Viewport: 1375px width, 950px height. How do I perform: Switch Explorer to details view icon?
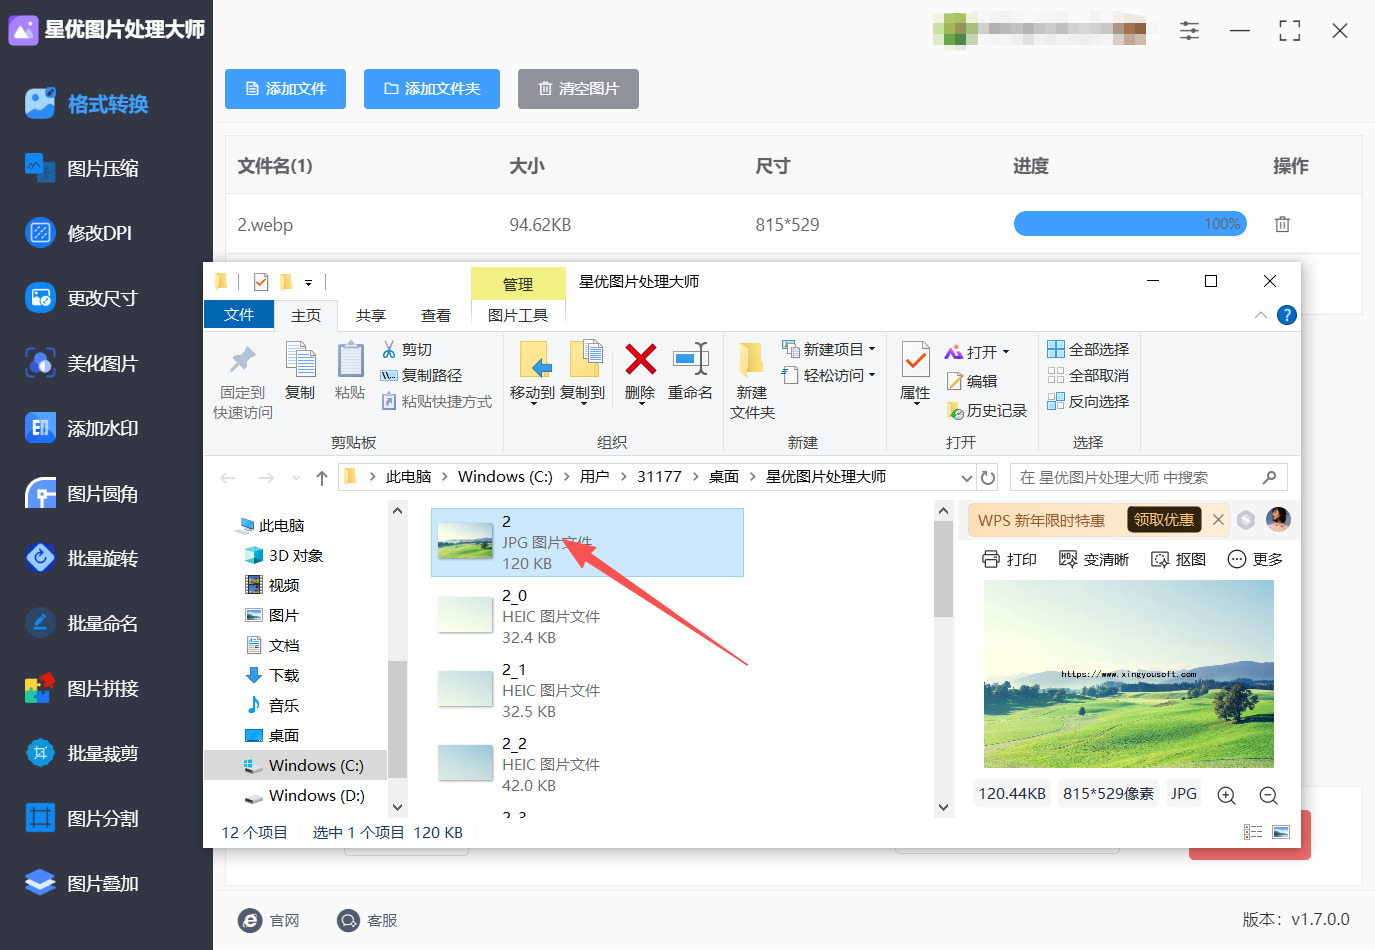pyautogui.click(x=1253, y=832)
